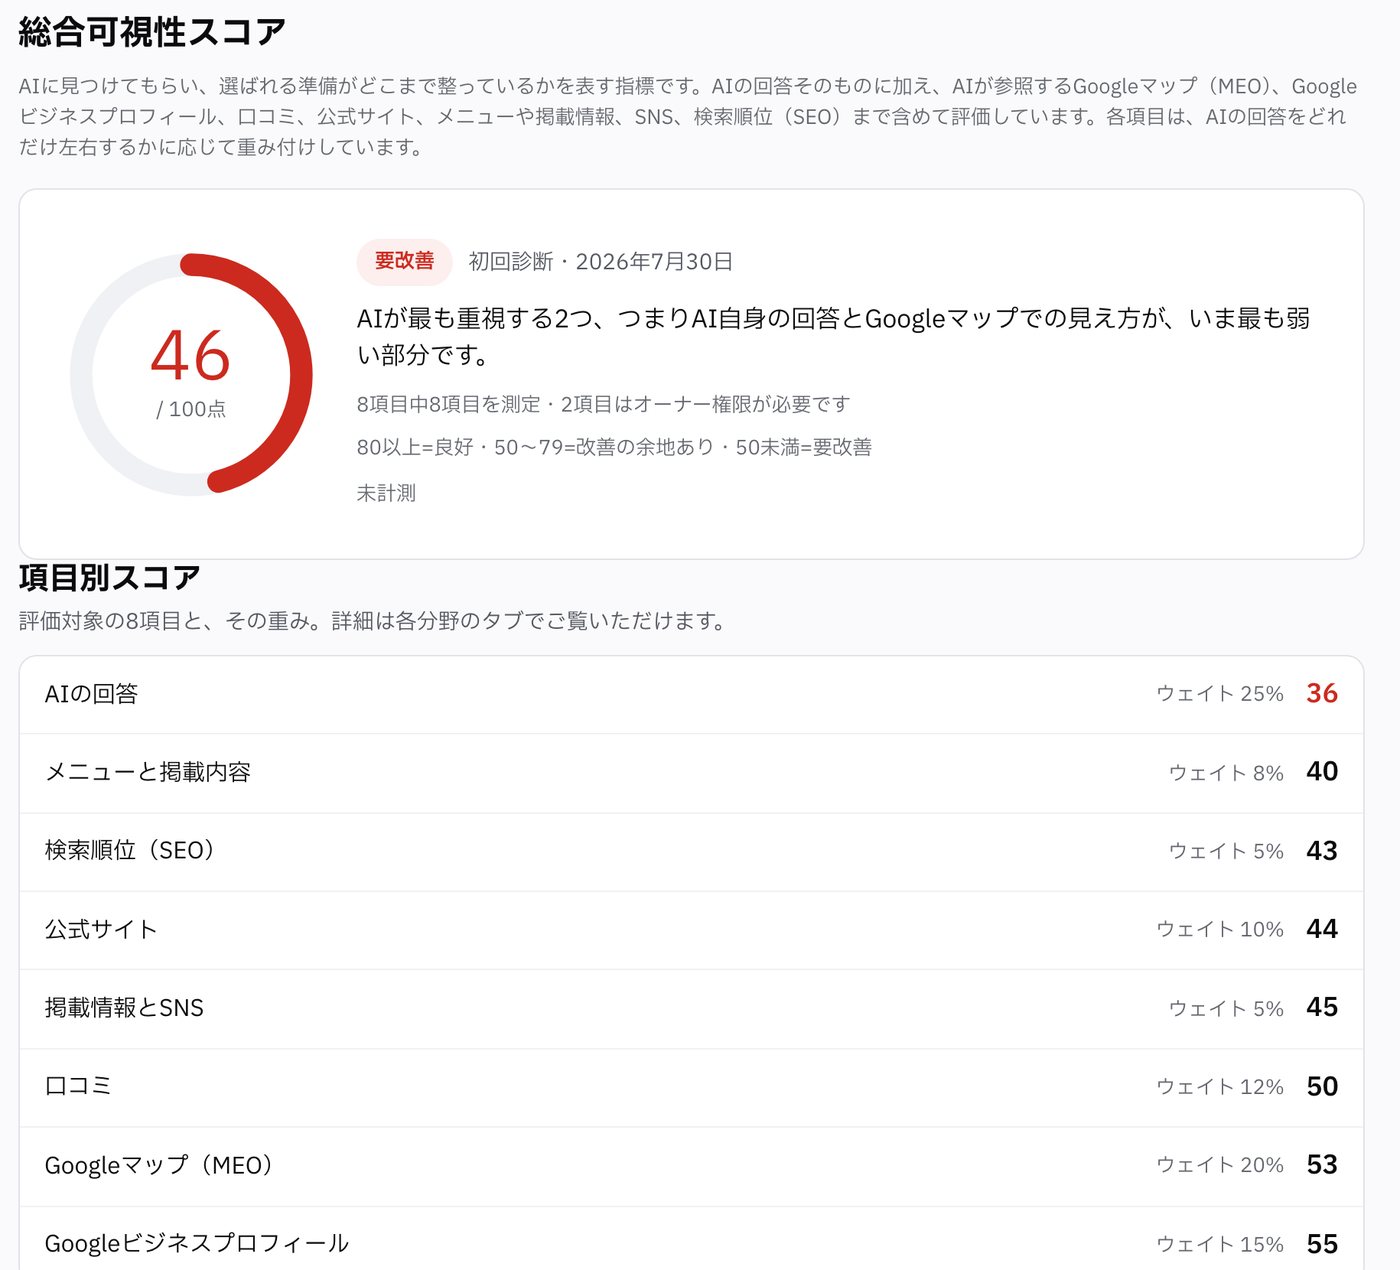Click the "ウェイト 25%" weight label

tap(1220, 694)
